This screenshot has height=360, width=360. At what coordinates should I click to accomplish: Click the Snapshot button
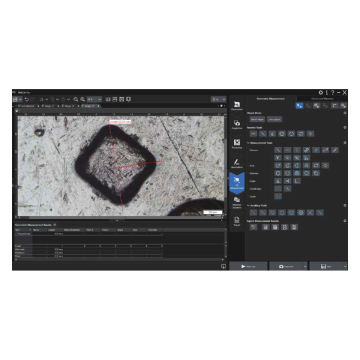(x=286, y=266)
